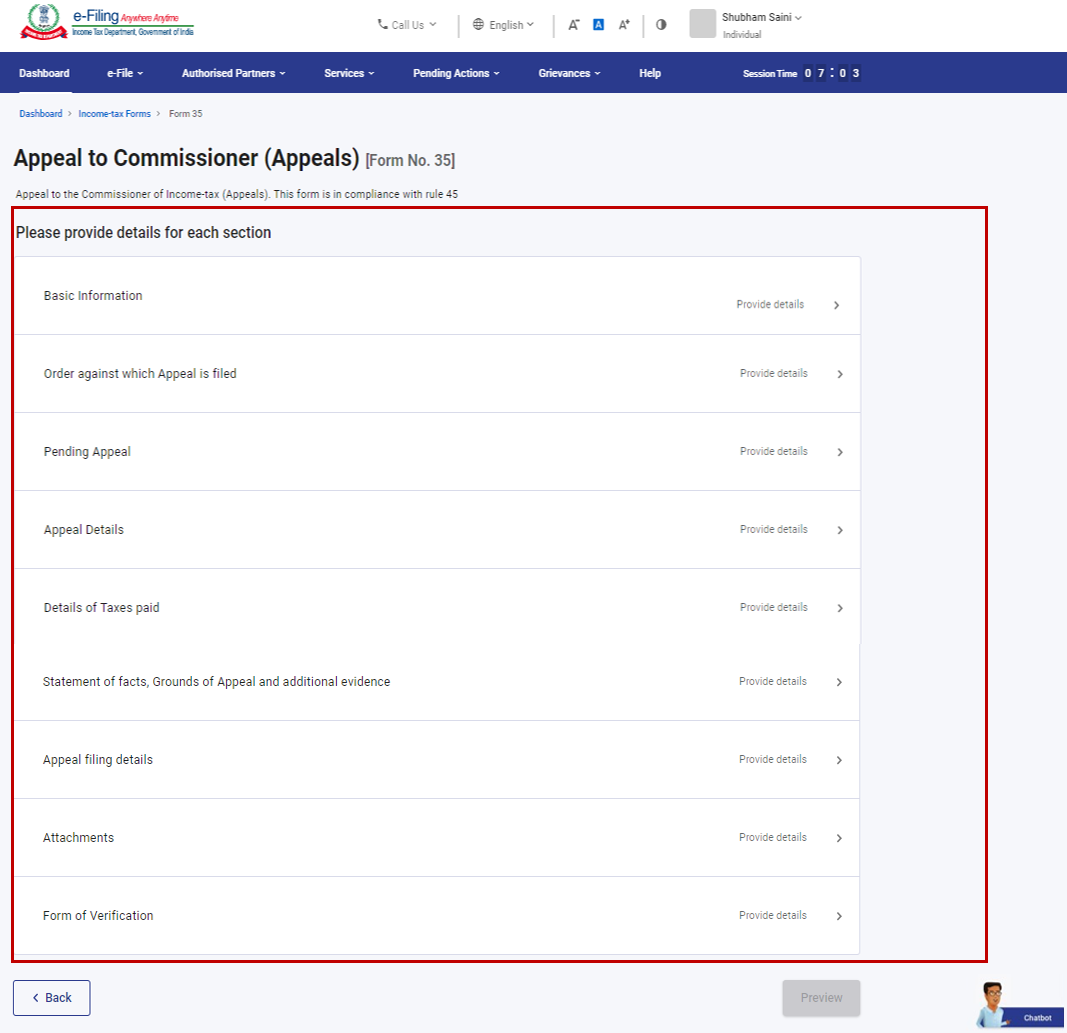Click the Form of Verification chevron
The height and width of the screenshot is (1033, 1067).
pyautogui.click(x=840, y=916)
